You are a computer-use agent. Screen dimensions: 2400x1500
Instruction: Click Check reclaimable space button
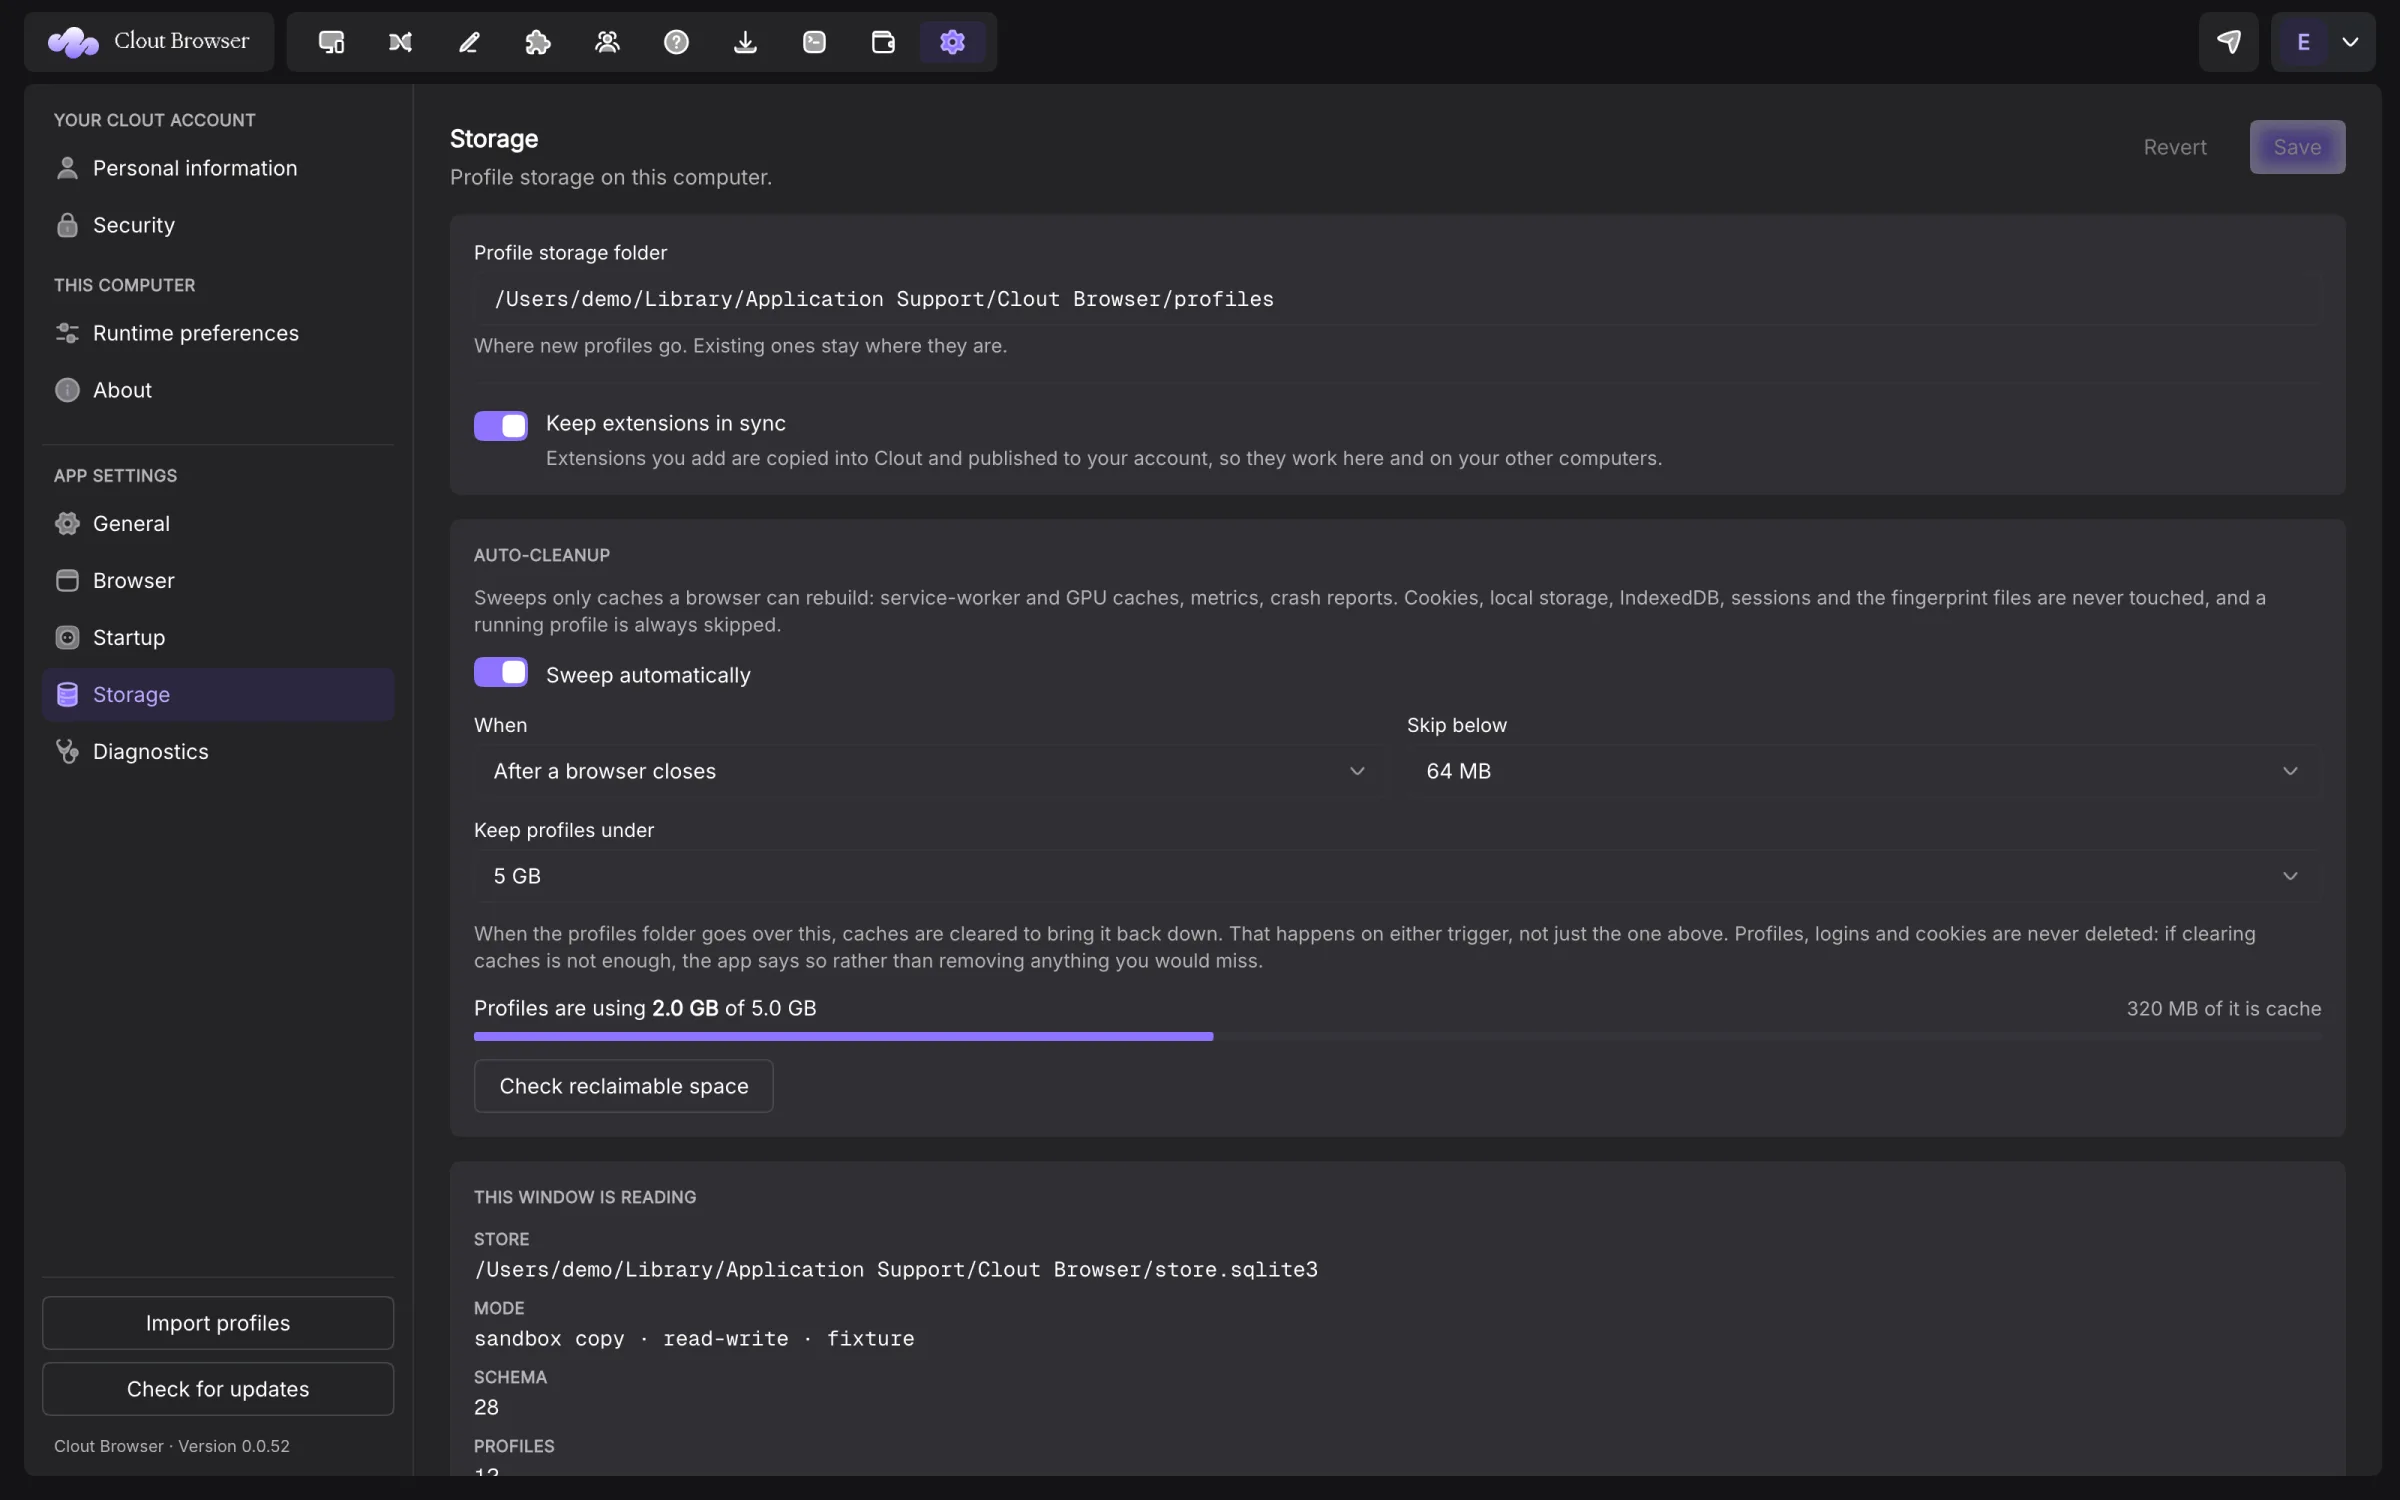623,1086
